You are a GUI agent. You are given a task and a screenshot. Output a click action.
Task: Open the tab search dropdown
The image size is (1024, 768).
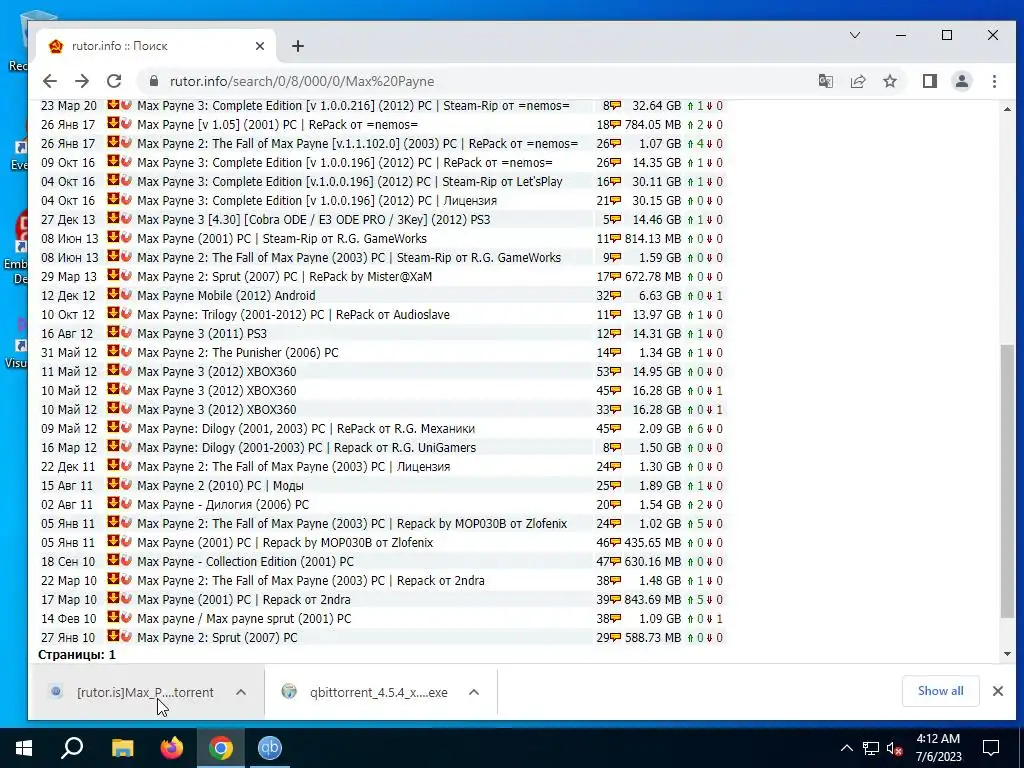[855, 35]
